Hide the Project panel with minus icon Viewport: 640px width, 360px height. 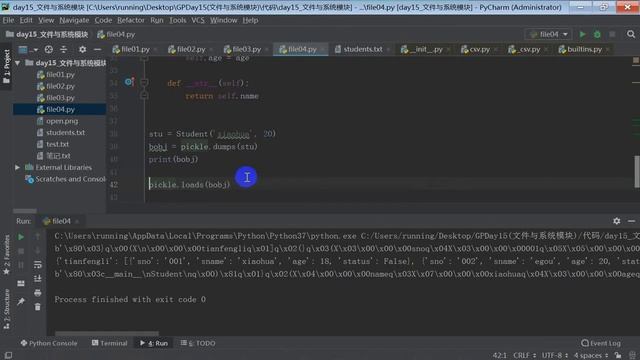[x=97, y=49]
